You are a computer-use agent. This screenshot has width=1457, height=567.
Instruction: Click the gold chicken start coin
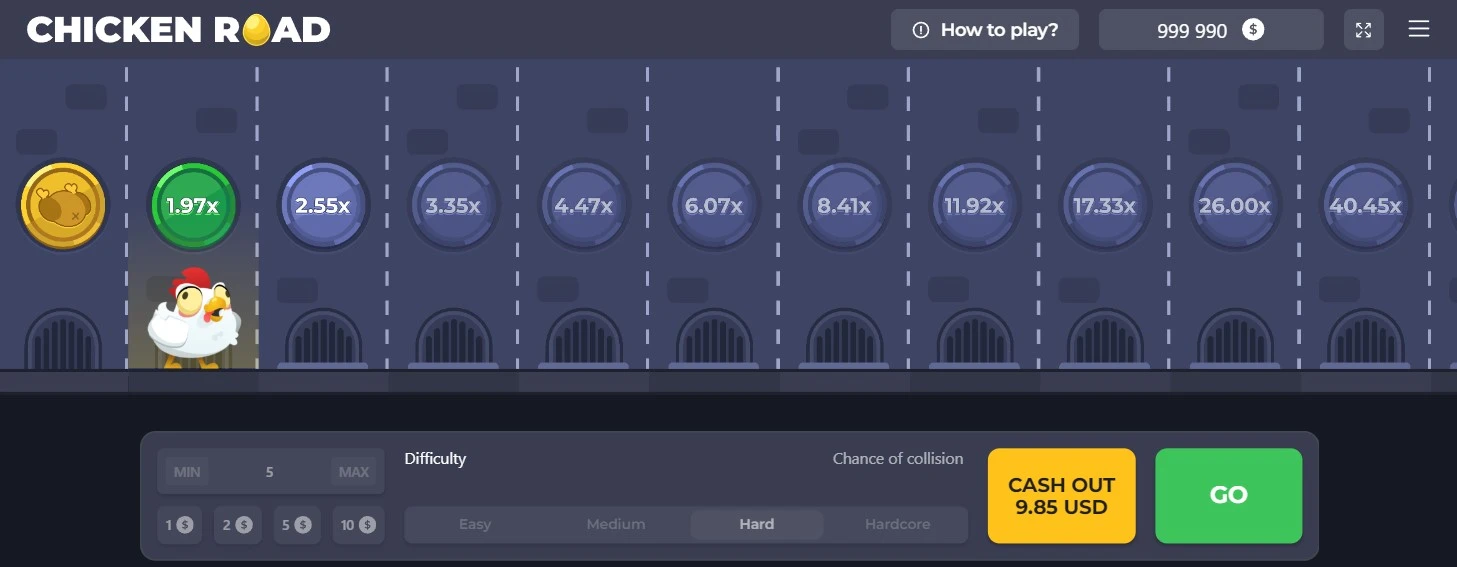[x=63, y=206]
